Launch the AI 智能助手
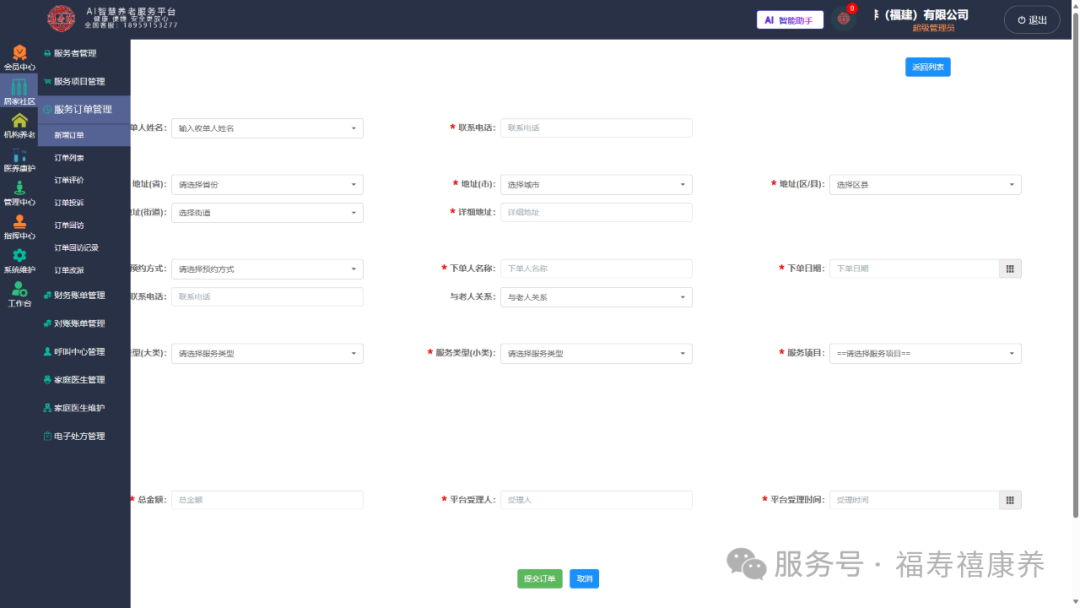The height and width of the screenshot is (608, 1080). pos(789,20)
